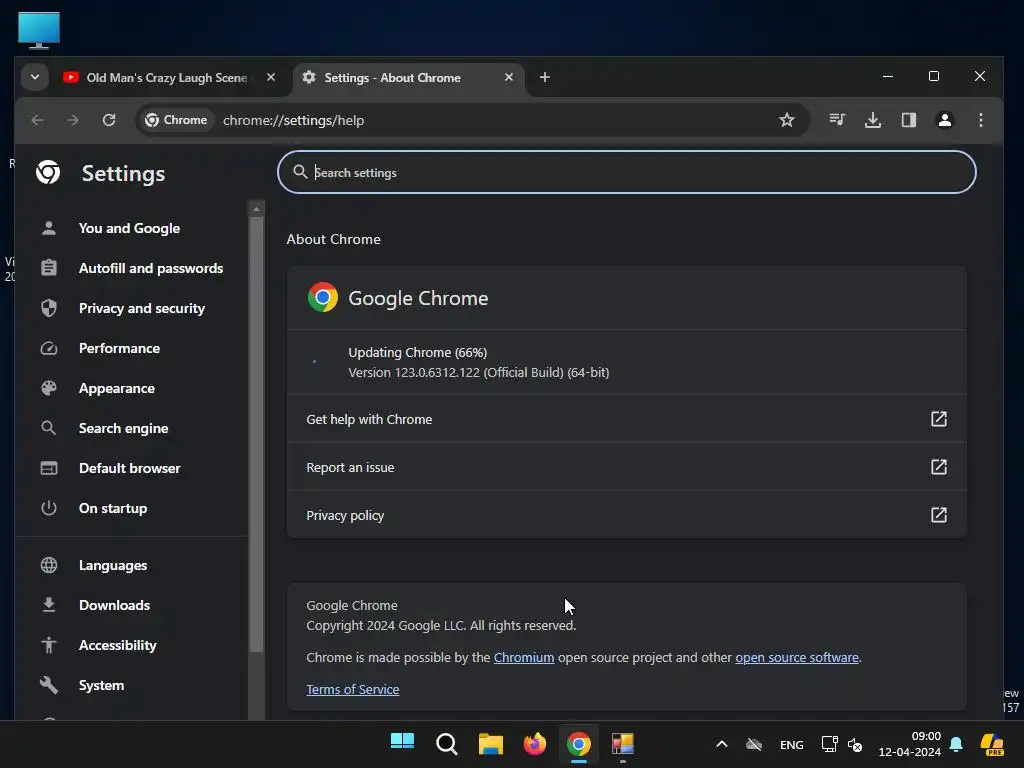This screenshot has width=1024, height=768.
Task: Click the sidebar vertical scrollbar thumb
Action: (257, 434)
